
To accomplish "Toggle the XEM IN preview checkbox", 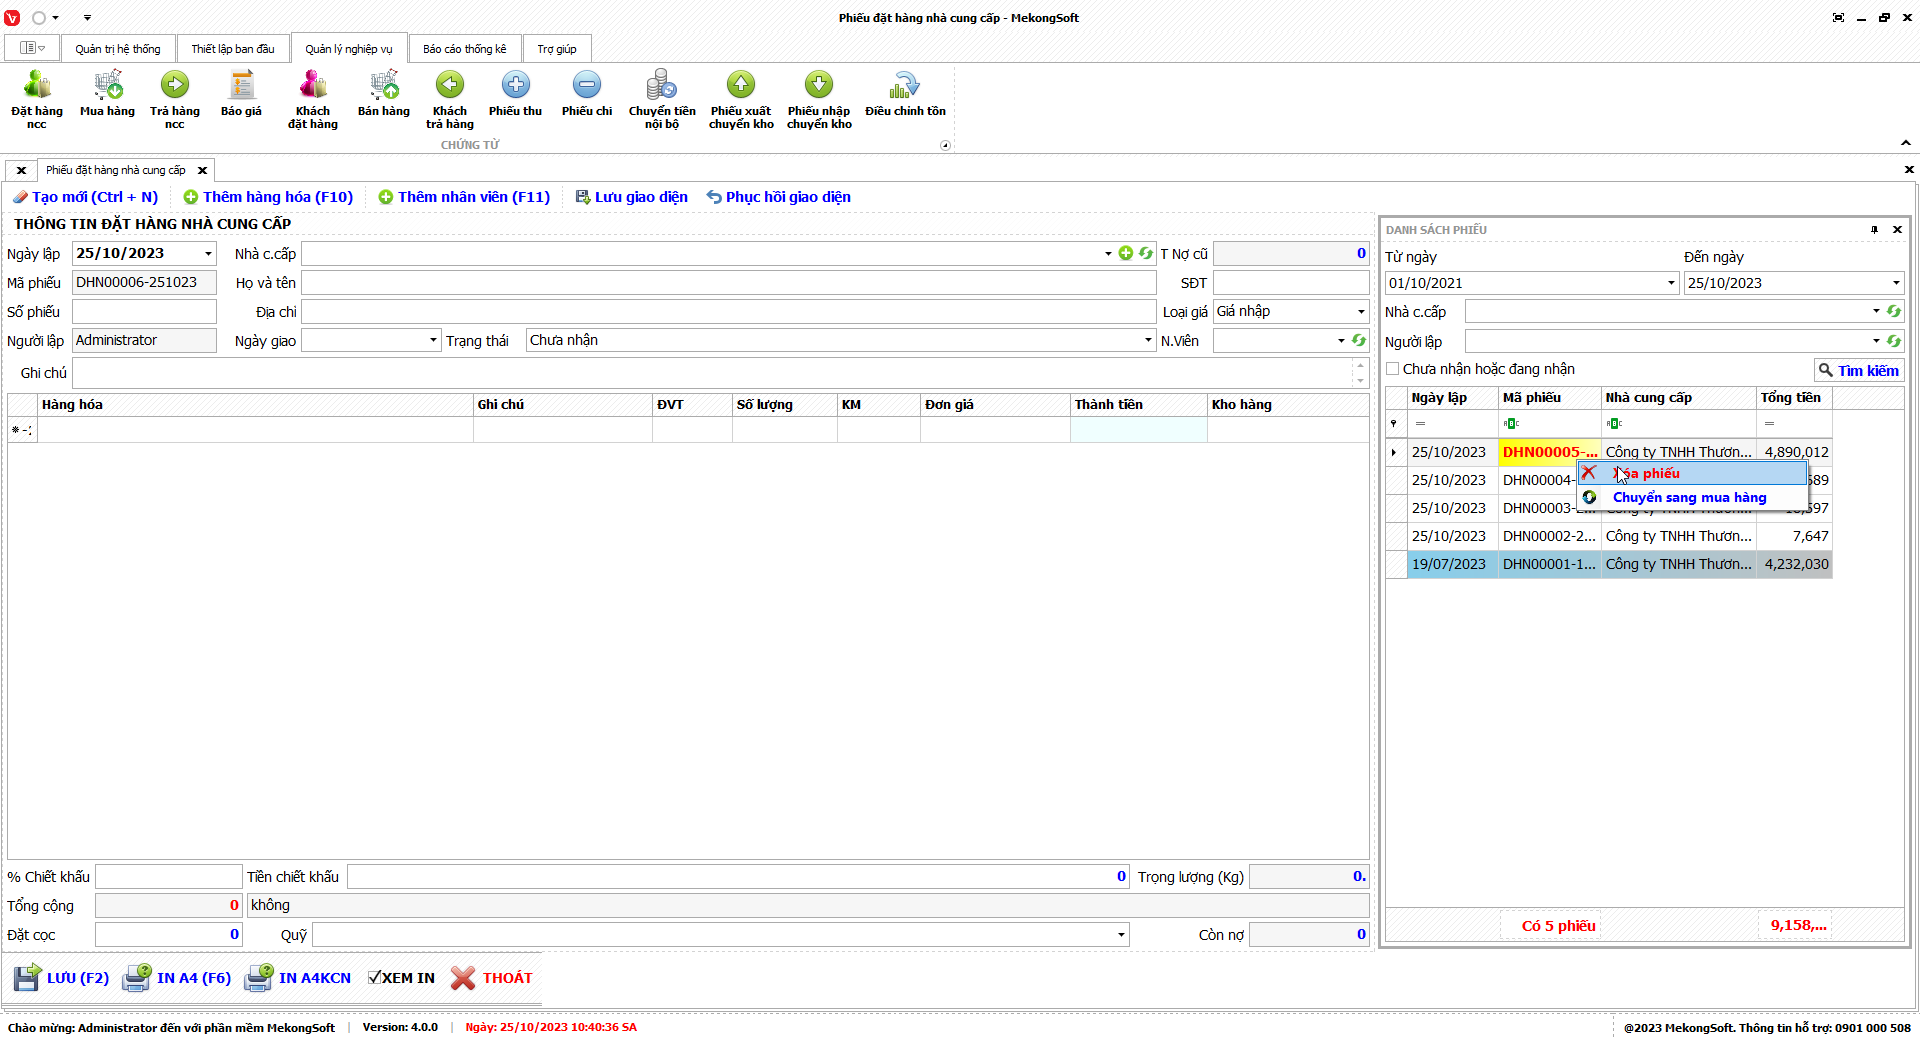I will click(x=375, y=978).
